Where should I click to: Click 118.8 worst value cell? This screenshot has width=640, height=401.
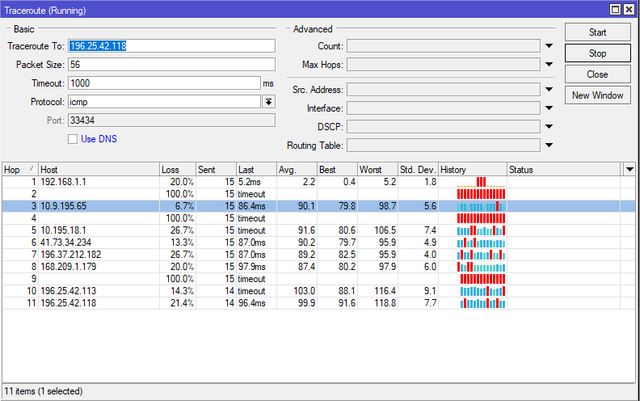[377, 303]
